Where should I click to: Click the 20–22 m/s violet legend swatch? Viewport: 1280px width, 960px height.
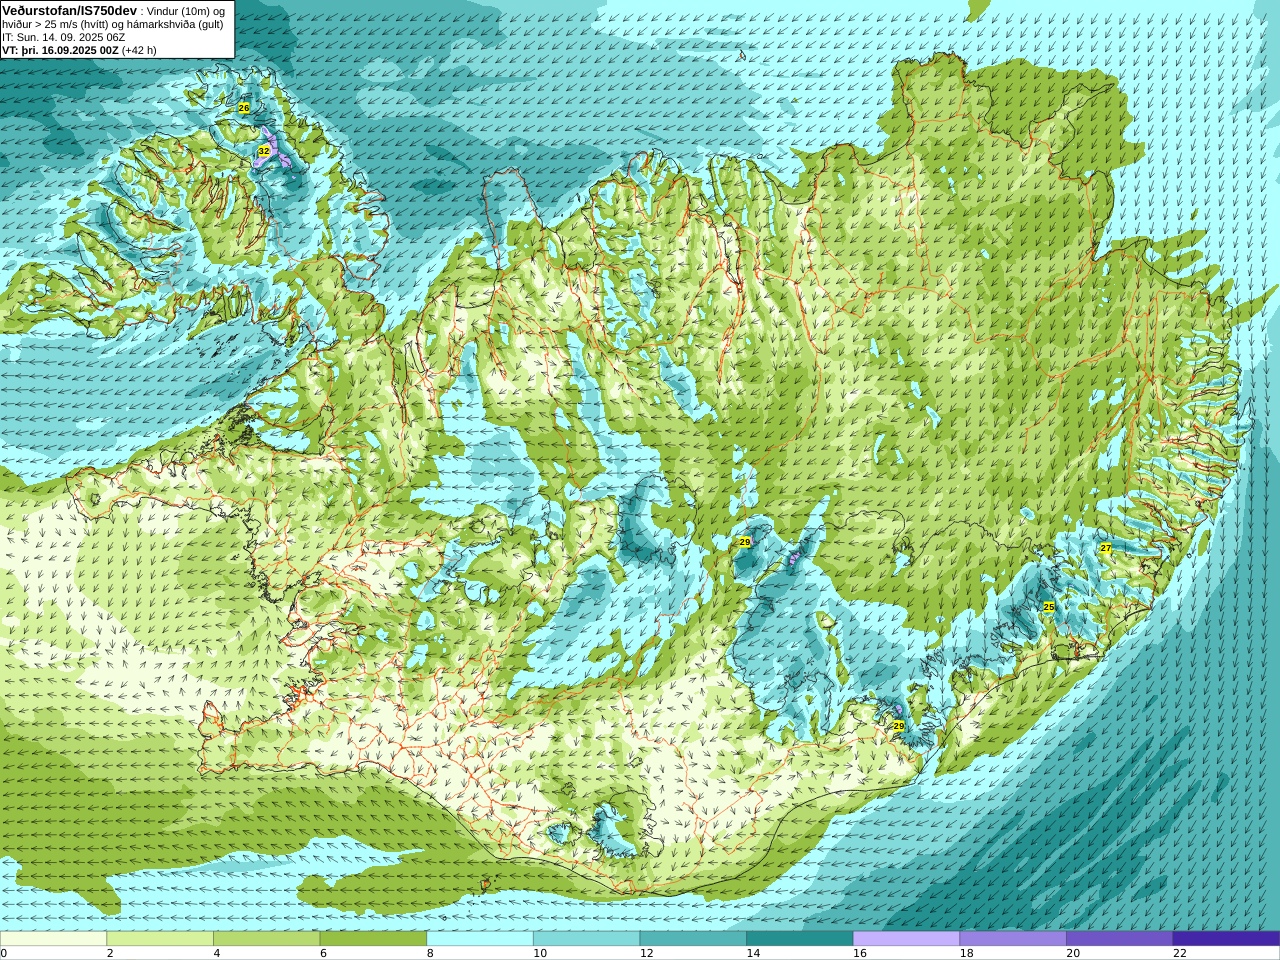tap(1120, 939)
